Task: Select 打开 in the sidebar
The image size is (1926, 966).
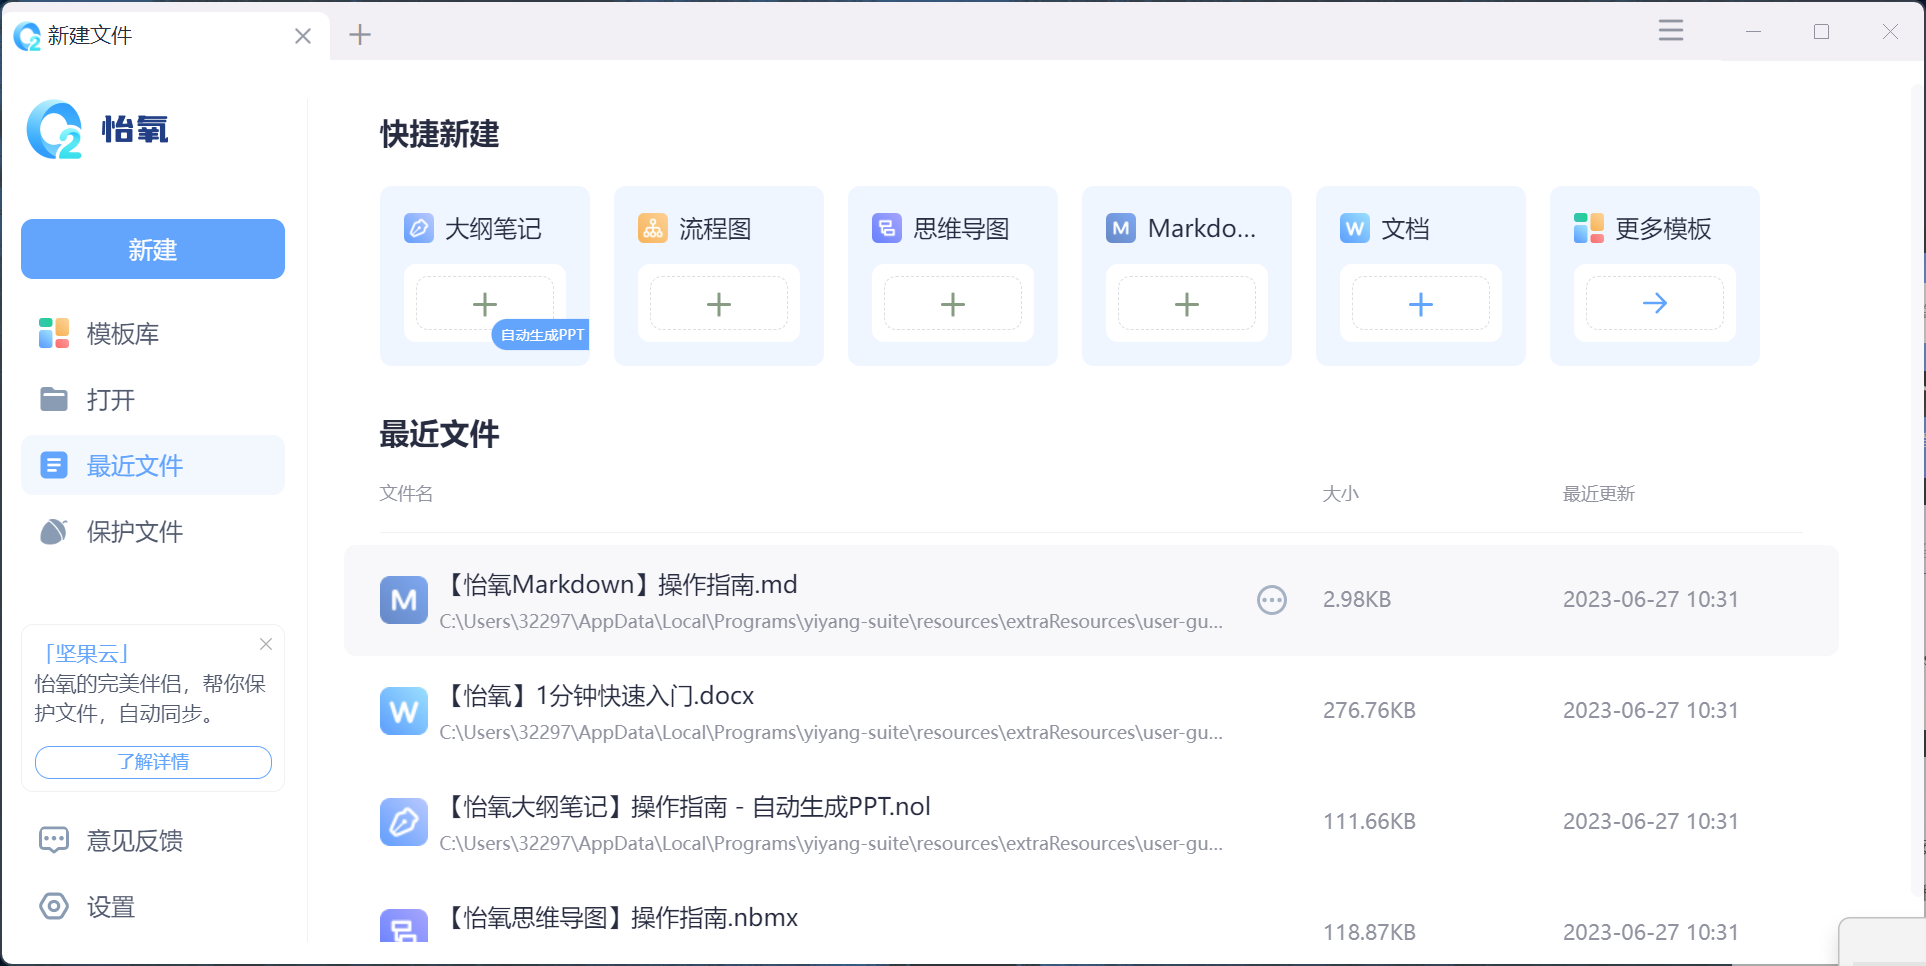Action: click(153, 399)
